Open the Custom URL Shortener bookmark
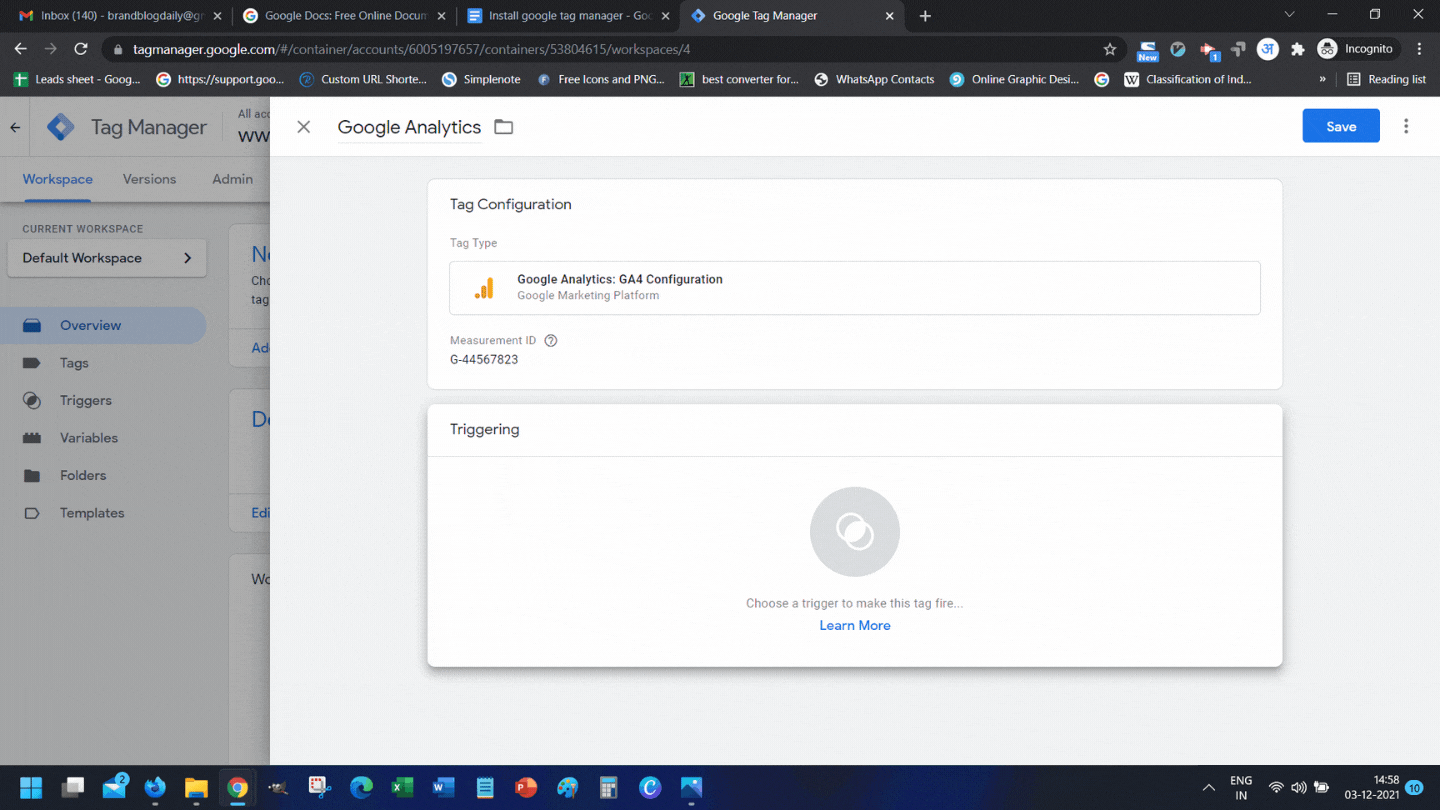This screenshot has width=1440, height=810. 363,79
